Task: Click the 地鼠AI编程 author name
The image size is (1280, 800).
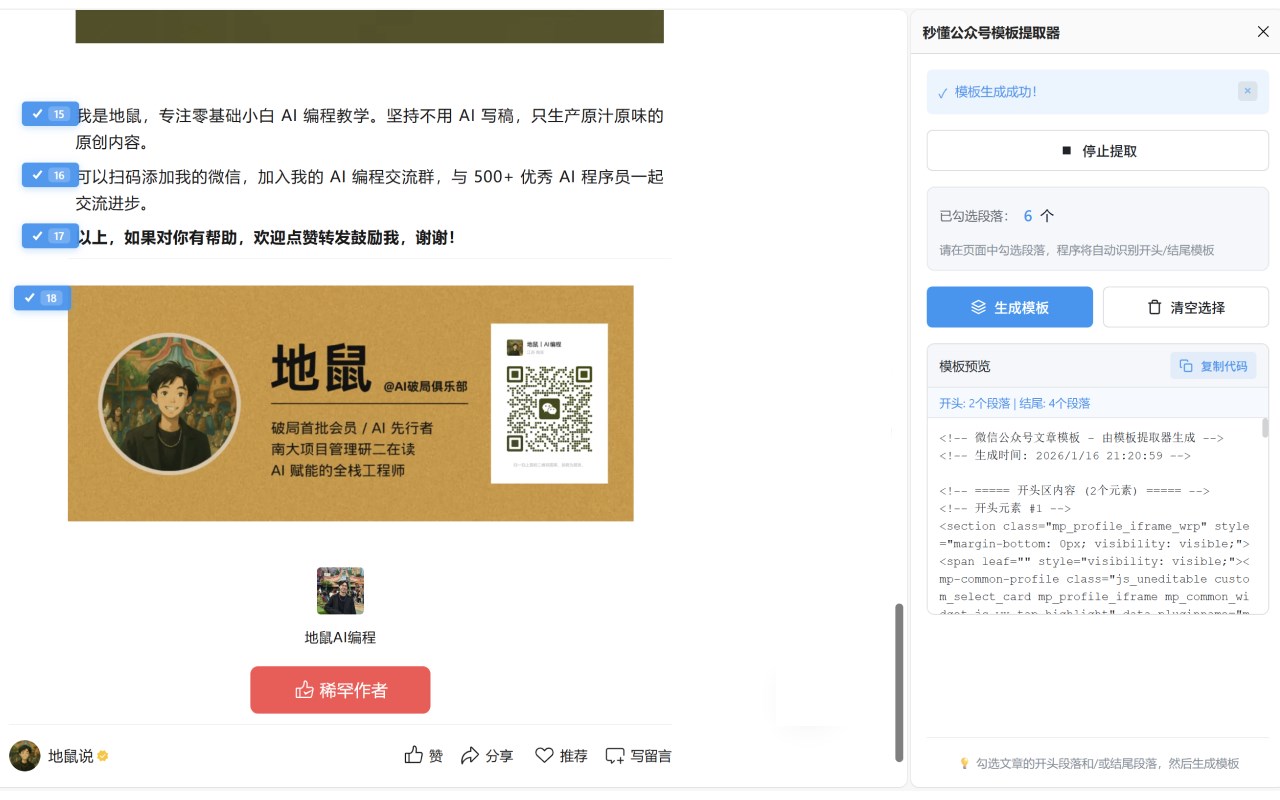Action: click(x=340, y=637)
